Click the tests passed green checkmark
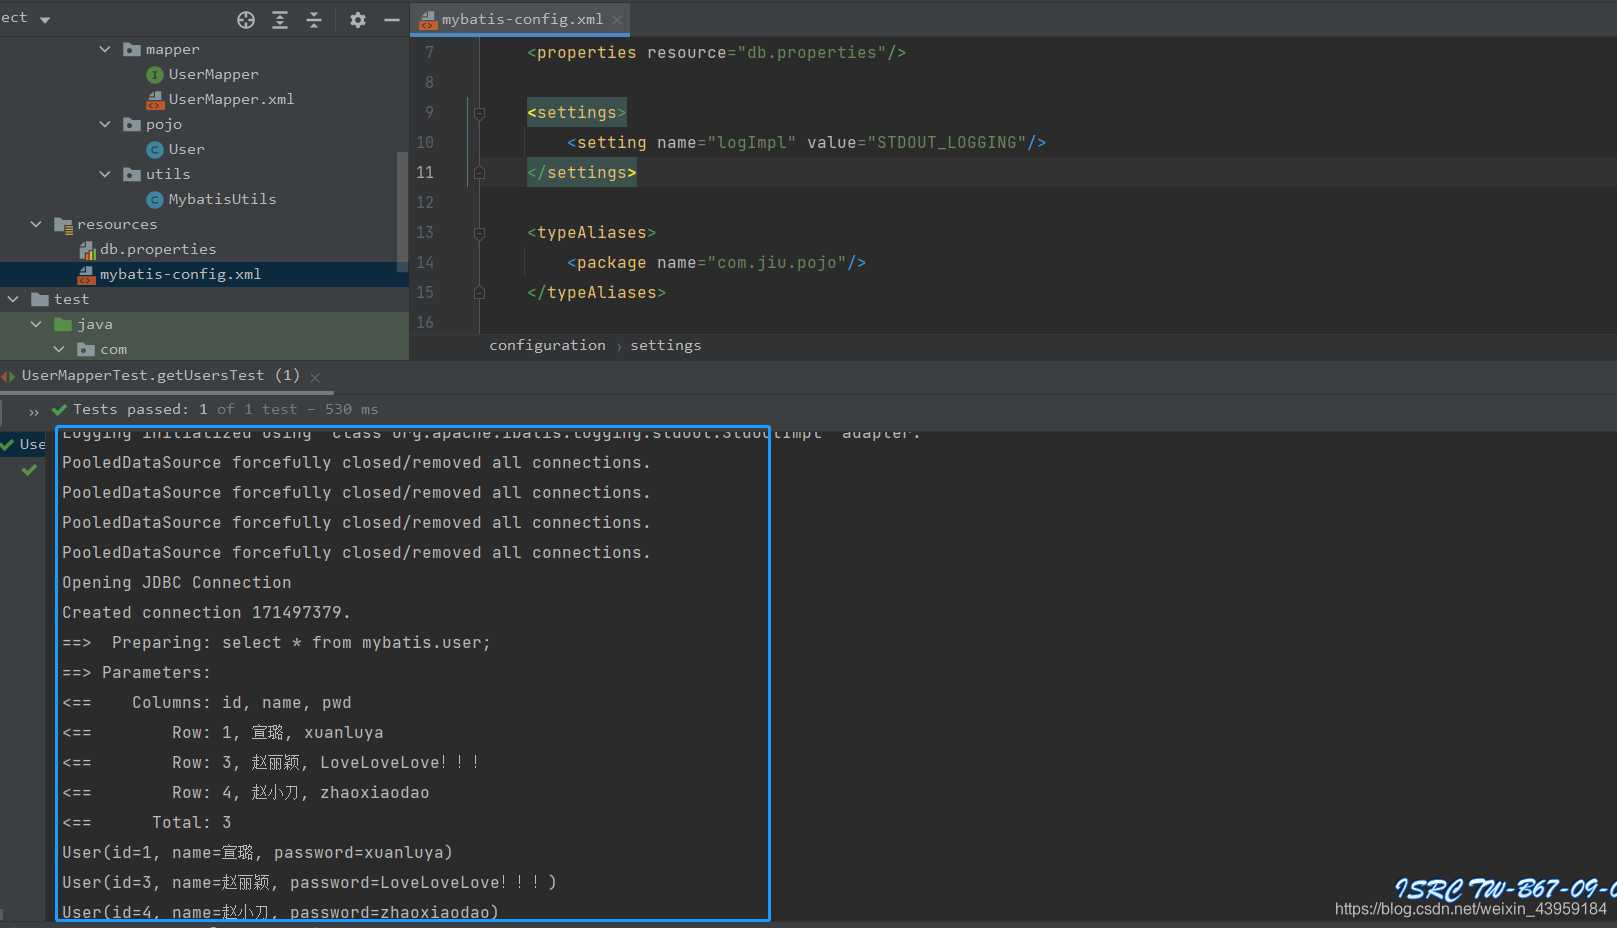Viewport: 1617px width, 928px height. tap(59, 409)
